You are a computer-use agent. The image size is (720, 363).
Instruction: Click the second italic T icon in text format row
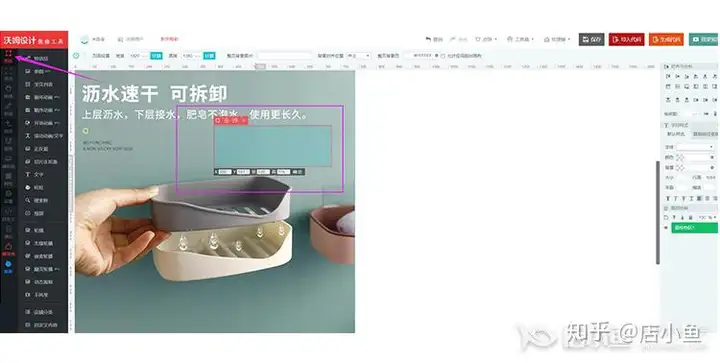tap(675, 198)
